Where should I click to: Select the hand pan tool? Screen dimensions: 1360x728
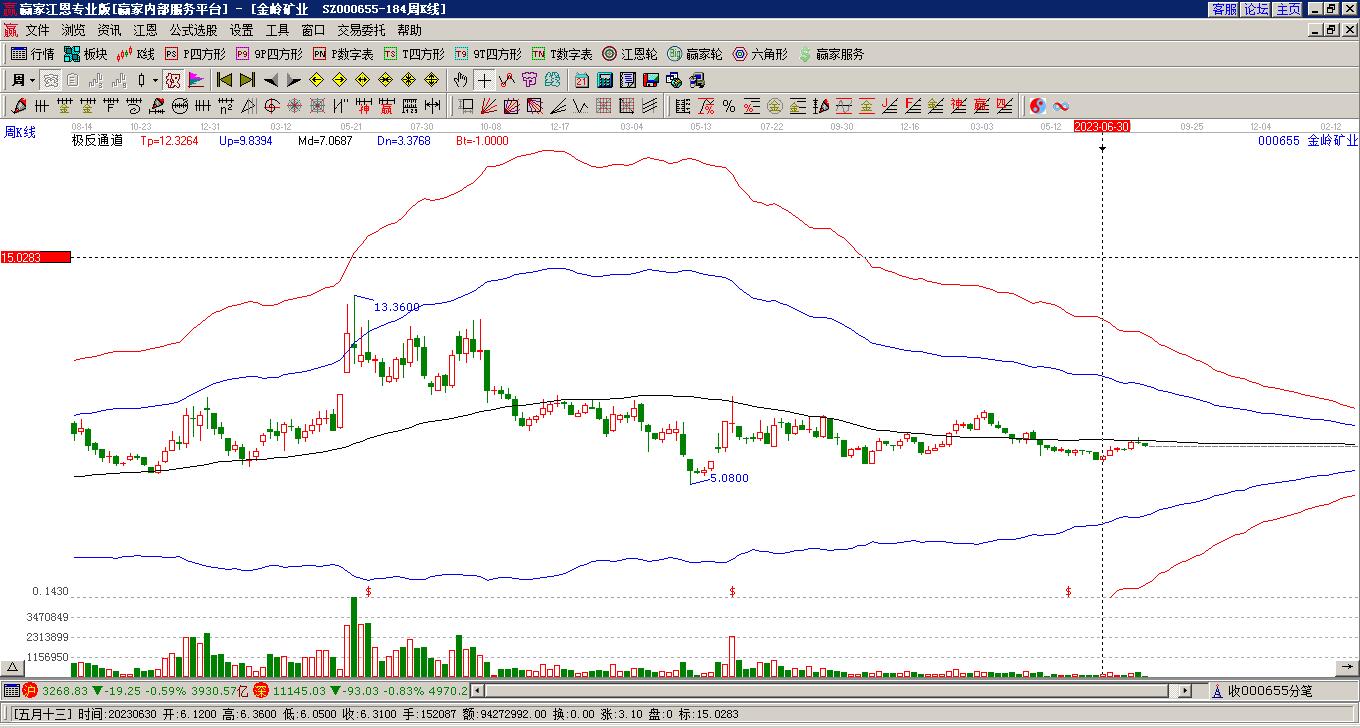click(x=461, y=80)
